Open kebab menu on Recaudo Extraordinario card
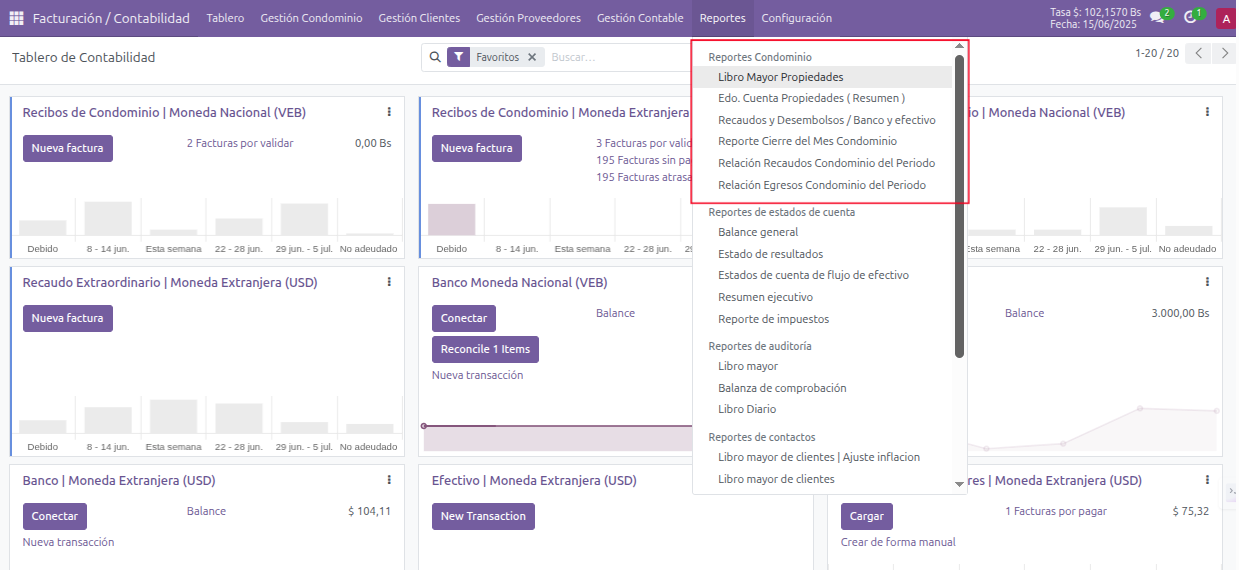The image size is (1239, 570). [x=389, y=282]
